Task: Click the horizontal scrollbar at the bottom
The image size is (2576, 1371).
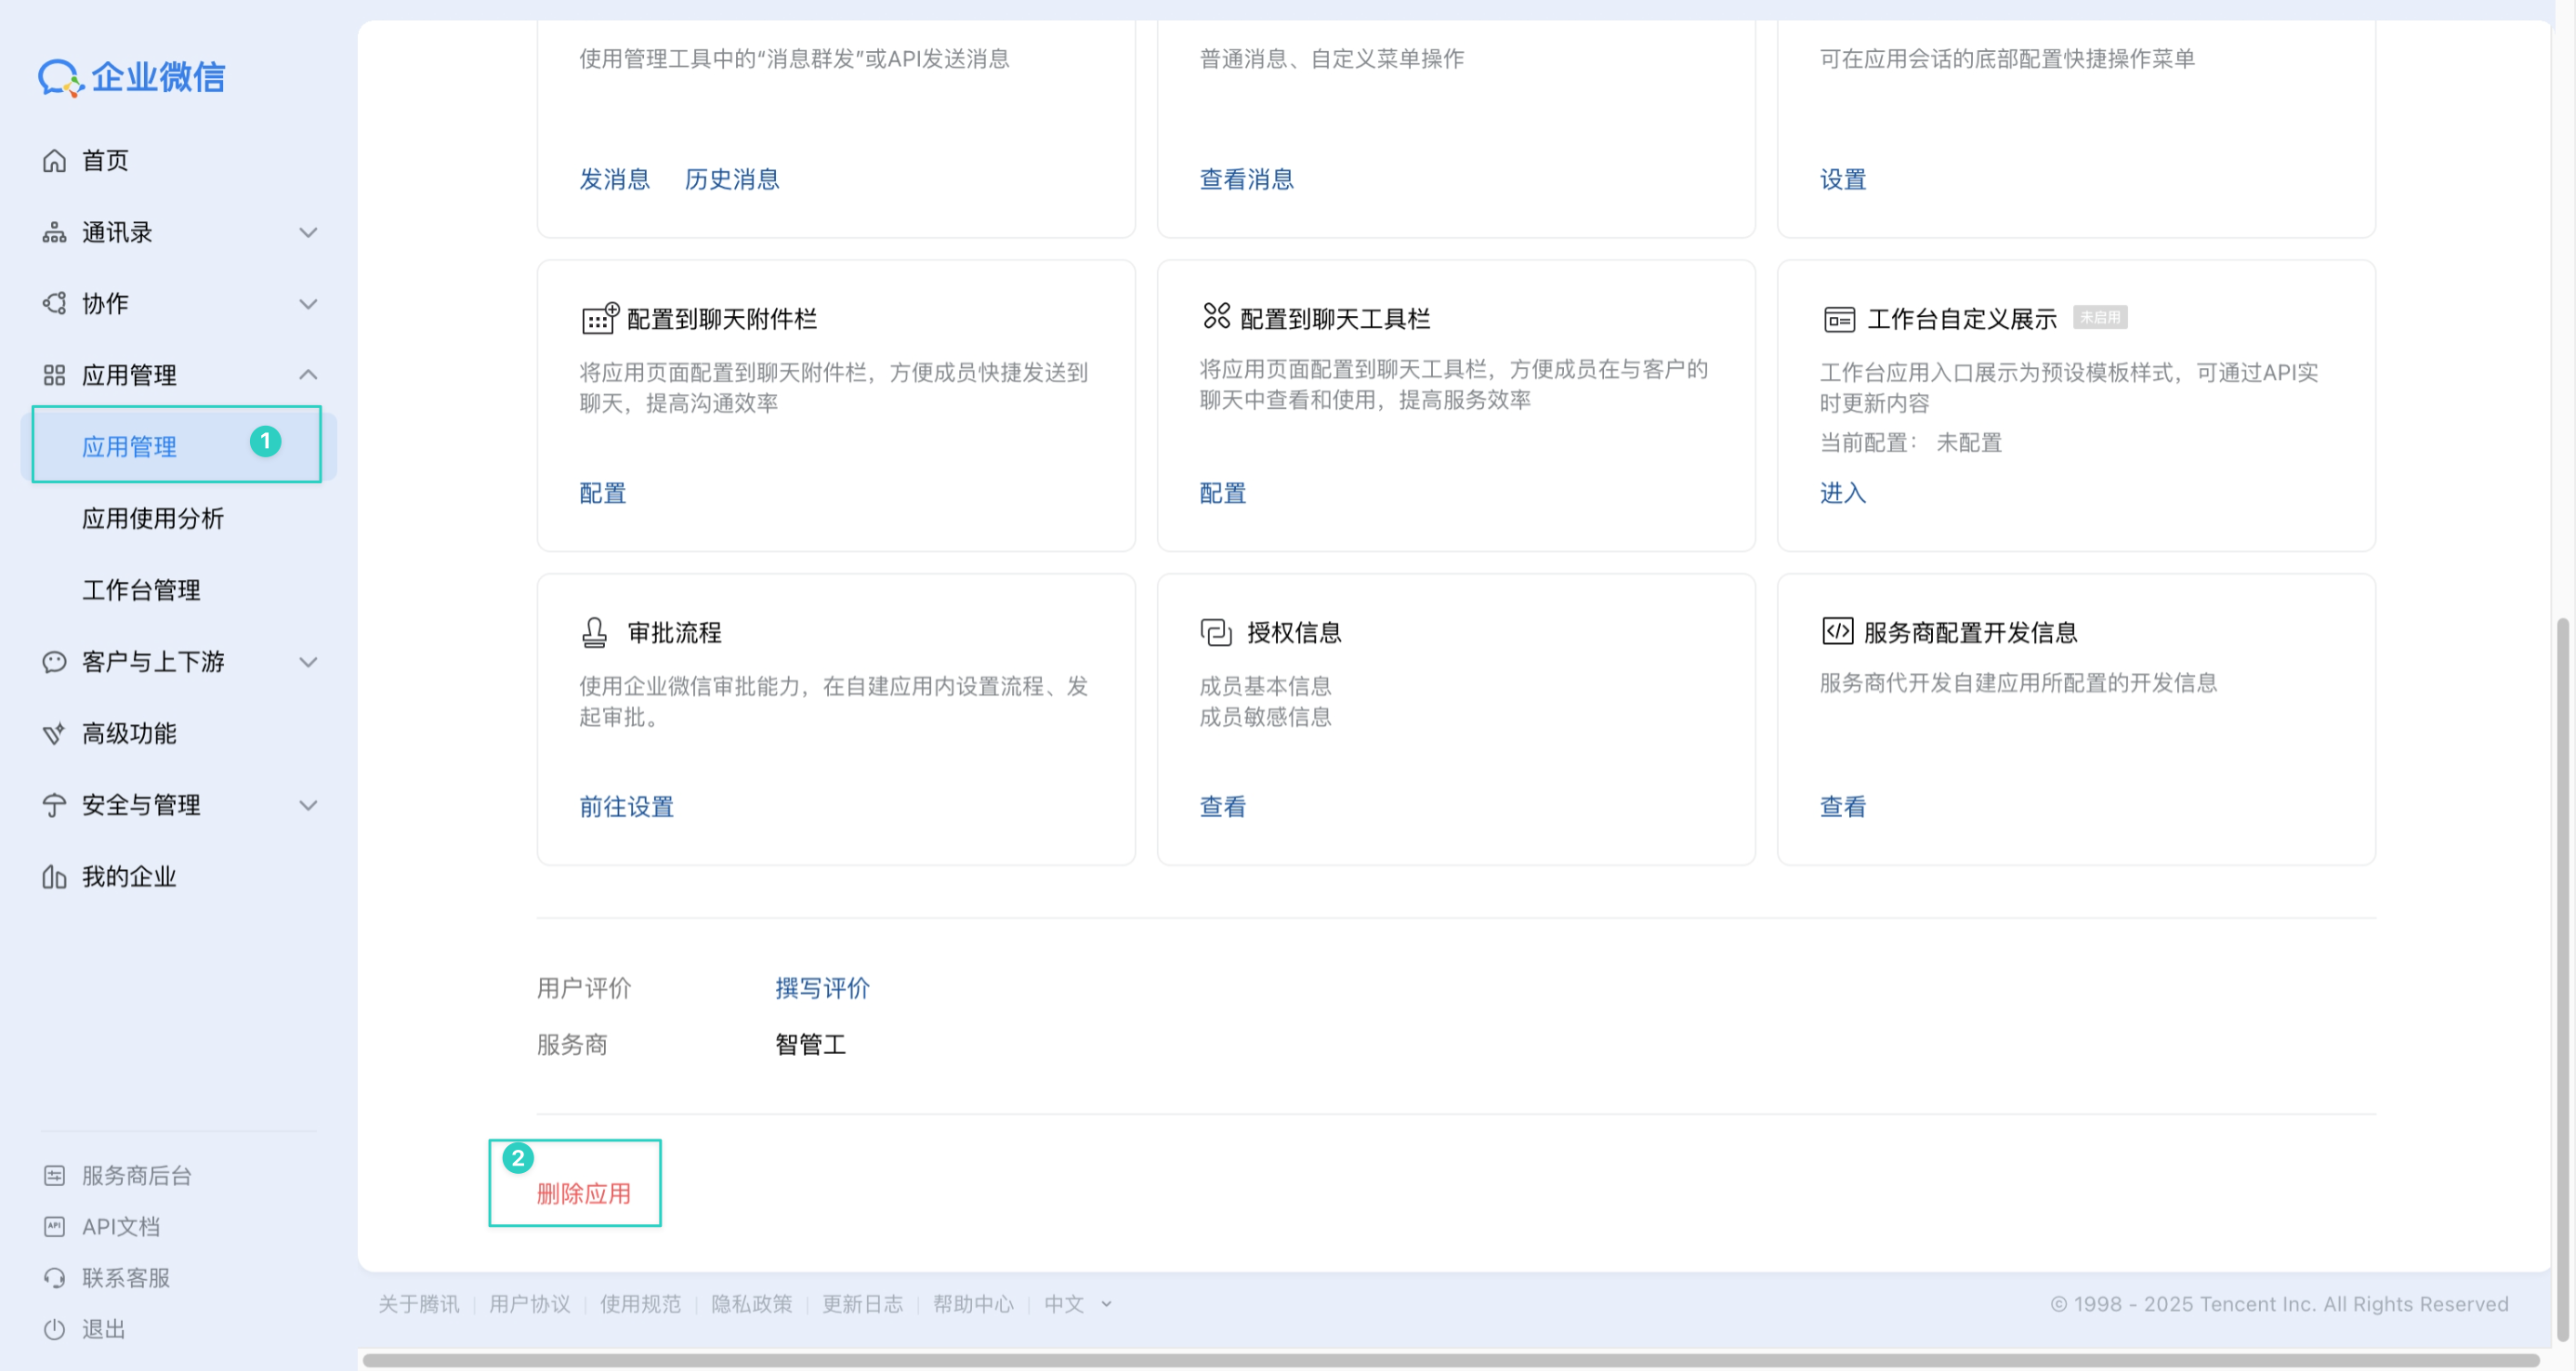Action: point(1450,1360)
